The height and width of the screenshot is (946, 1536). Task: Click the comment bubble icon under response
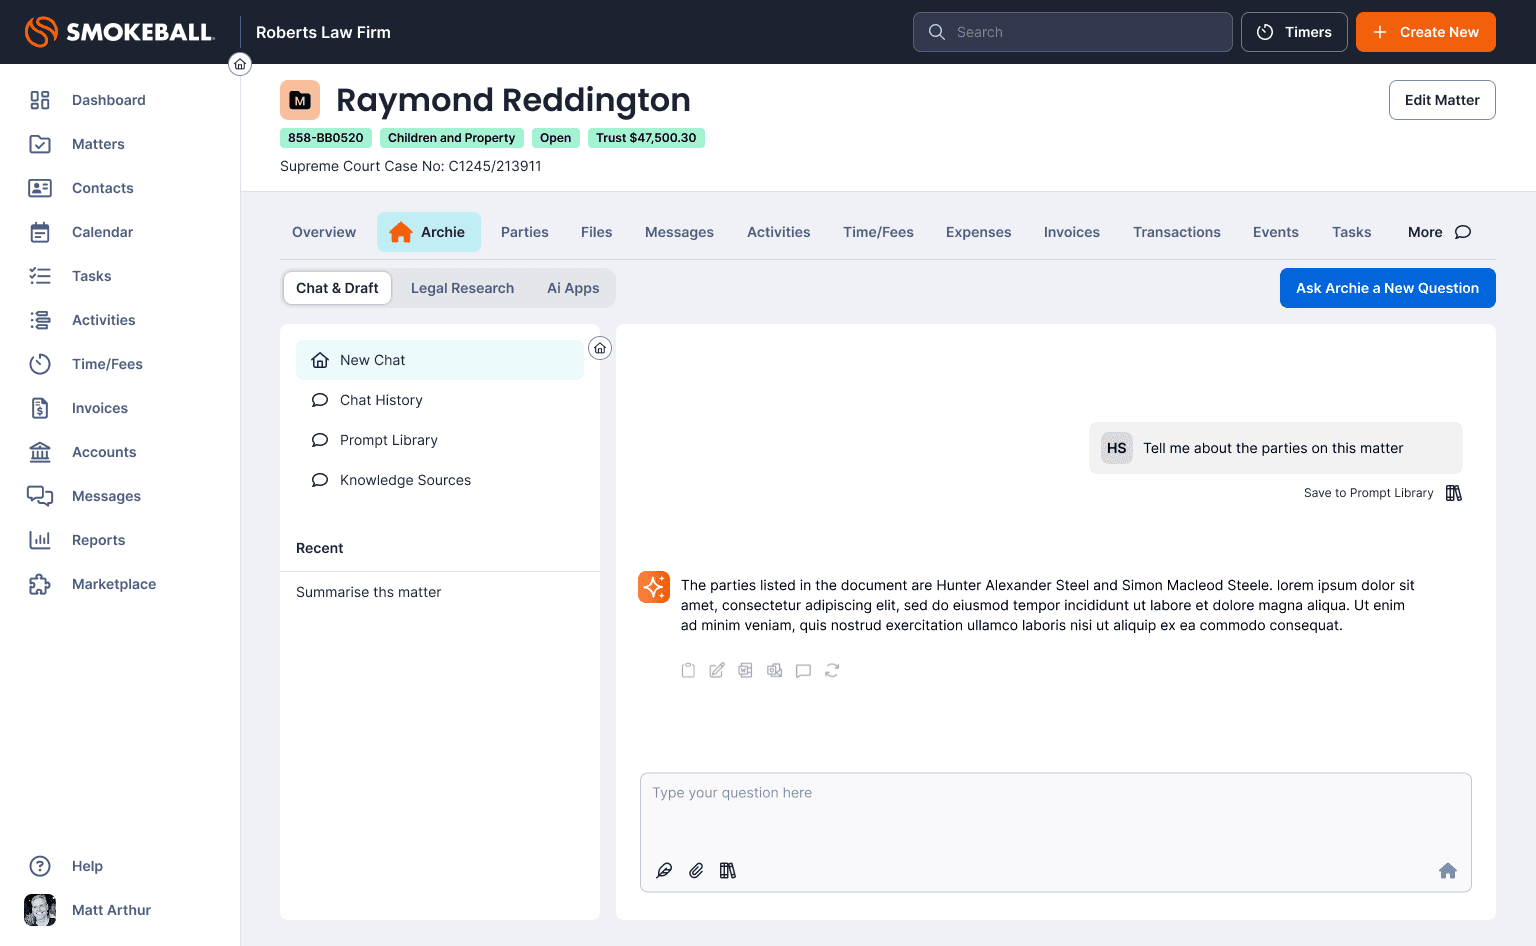pos(803,670)
